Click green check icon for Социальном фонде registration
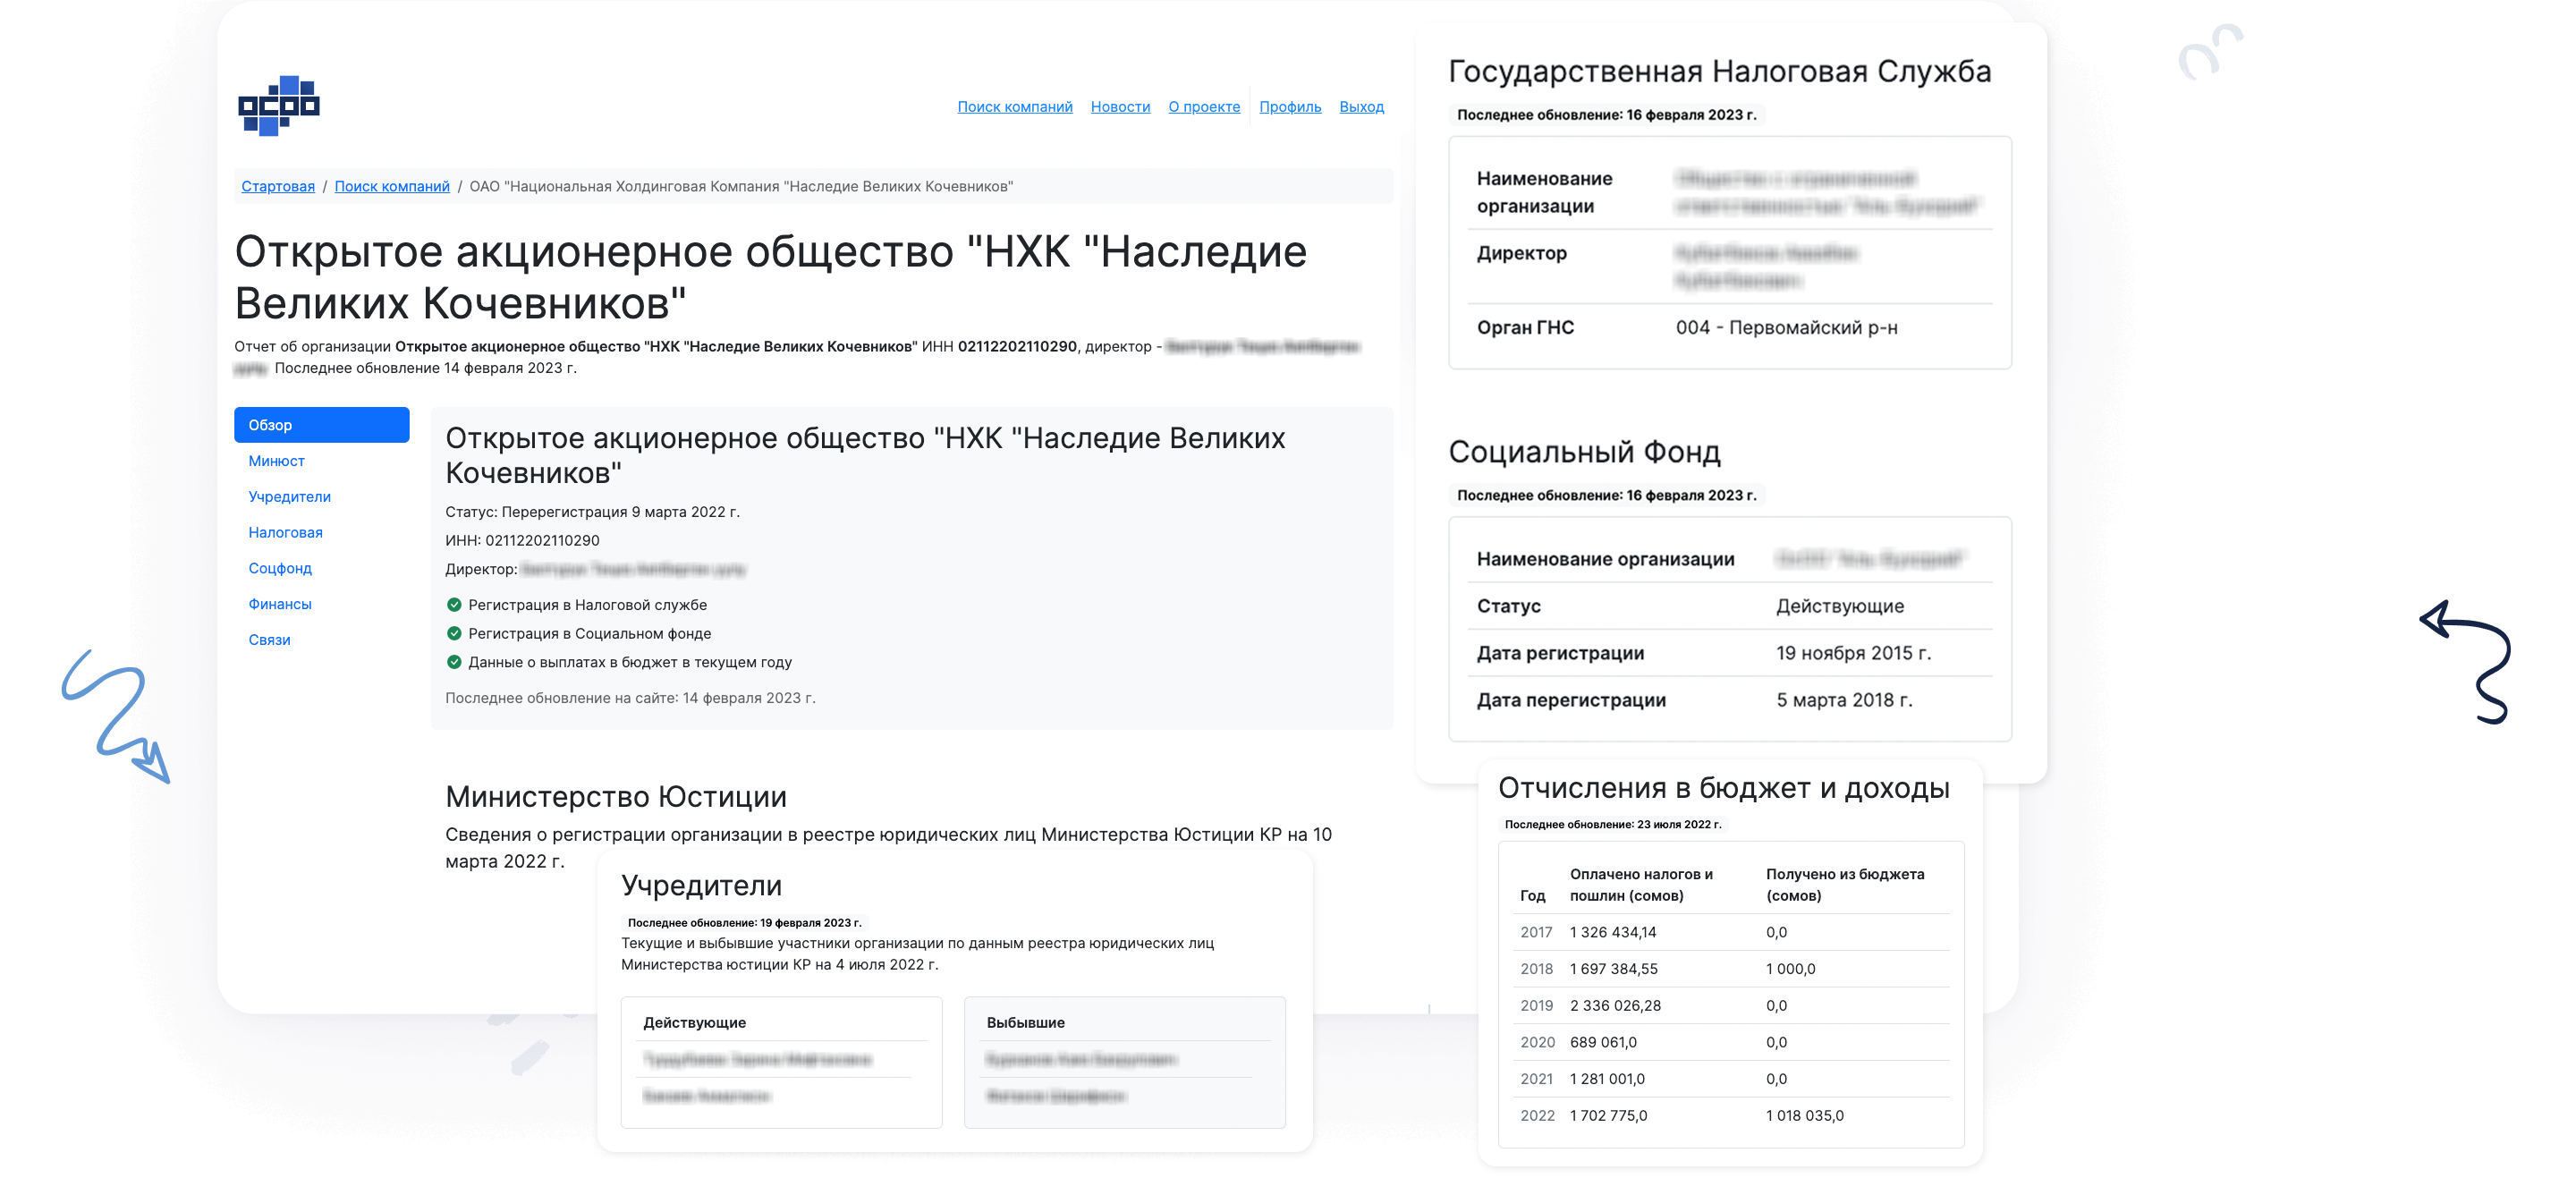 (x=454, y=634)
